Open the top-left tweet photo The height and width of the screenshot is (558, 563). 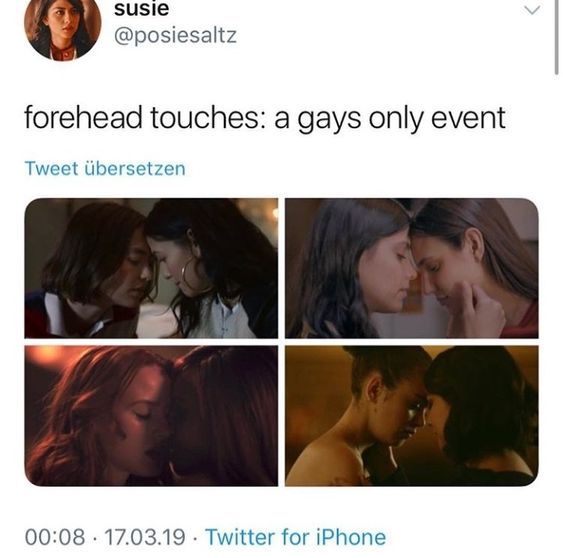(151, 268)
